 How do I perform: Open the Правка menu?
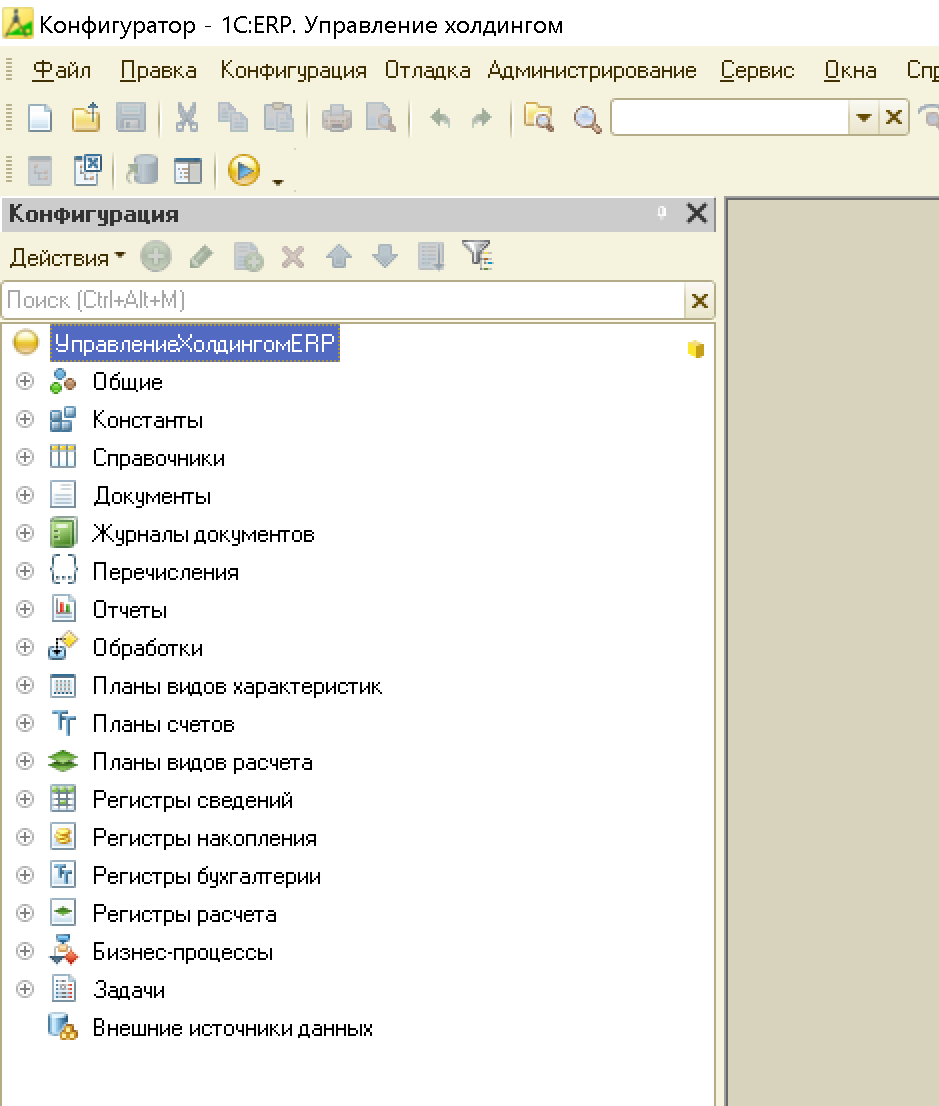tap(158, 70)
